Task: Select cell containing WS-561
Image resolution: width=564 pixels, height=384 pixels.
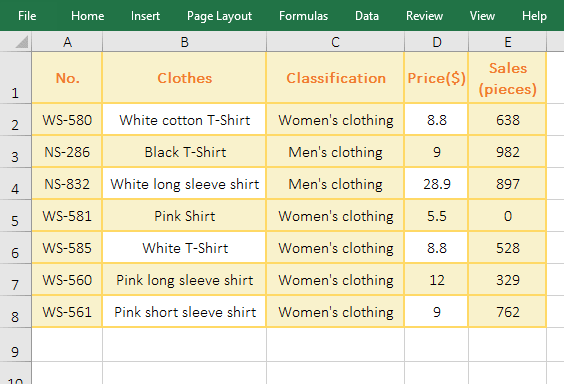Action: [67, 312]
